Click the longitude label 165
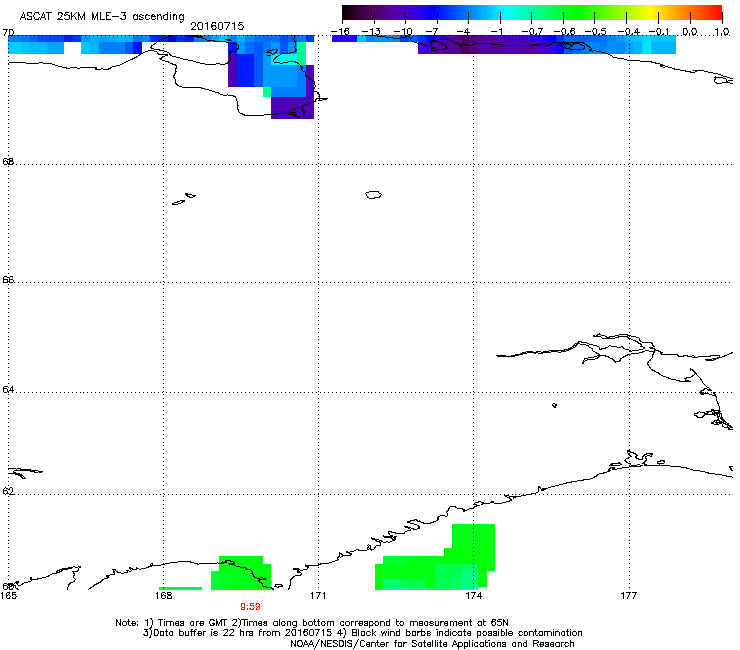740x650 pixels. point(8,596)
